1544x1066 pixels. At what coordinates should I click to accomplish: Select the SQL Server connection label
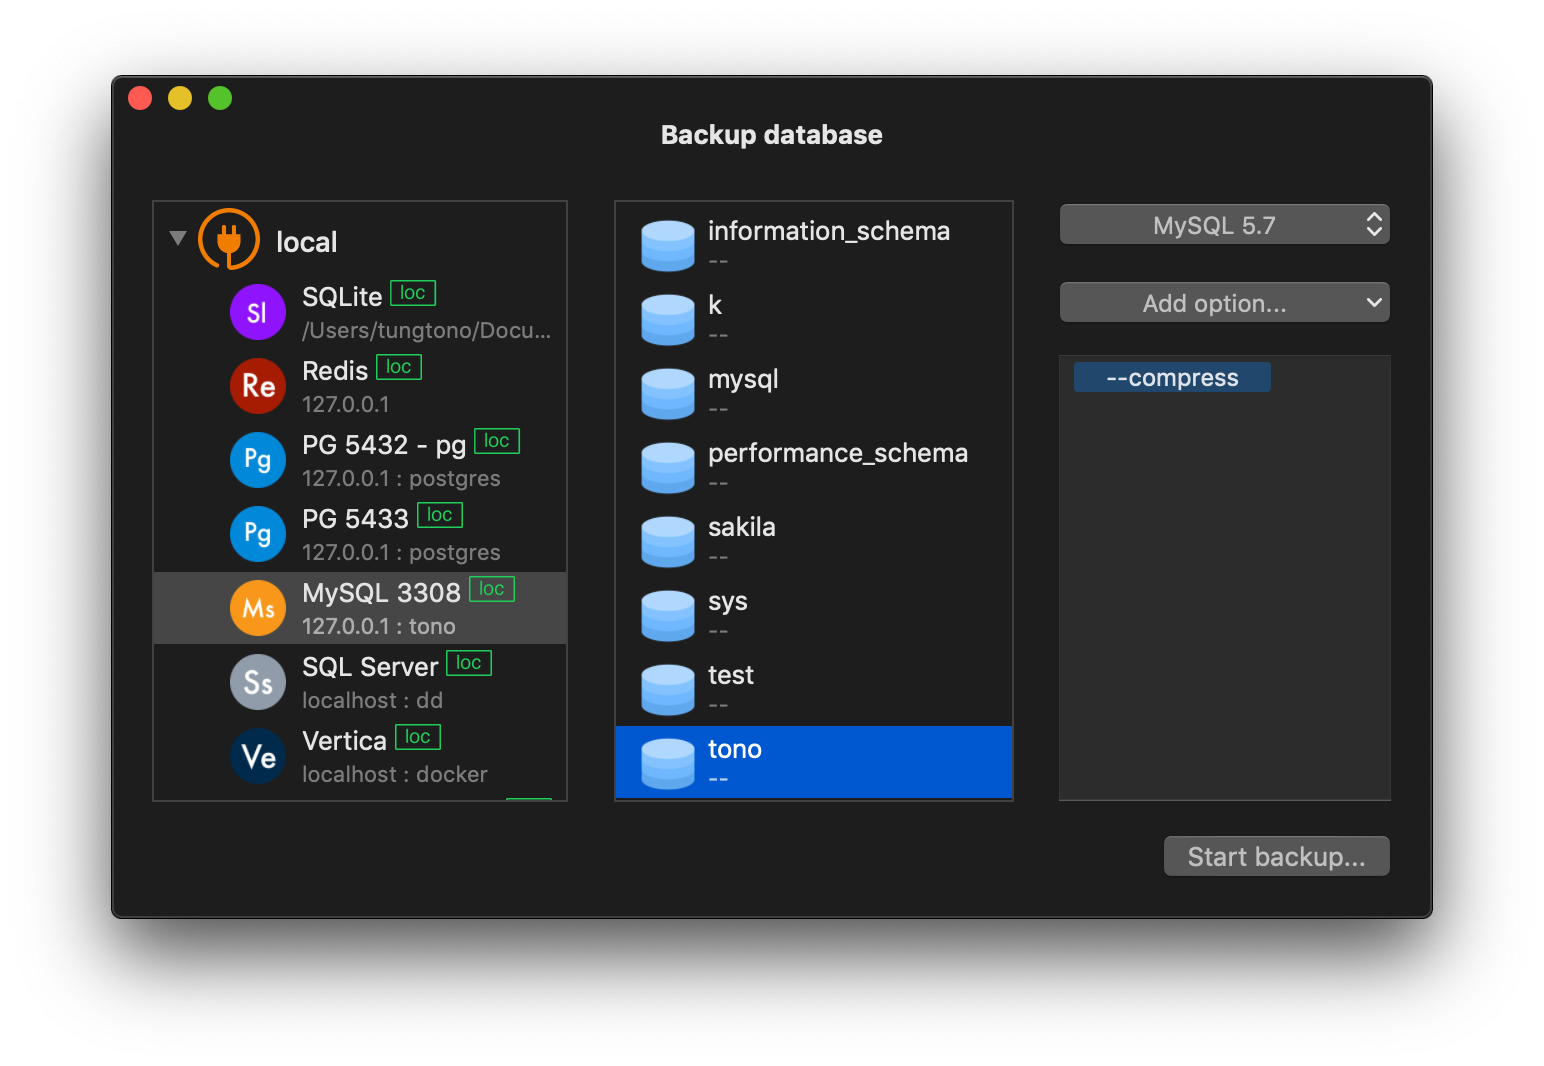coord(370,667)
